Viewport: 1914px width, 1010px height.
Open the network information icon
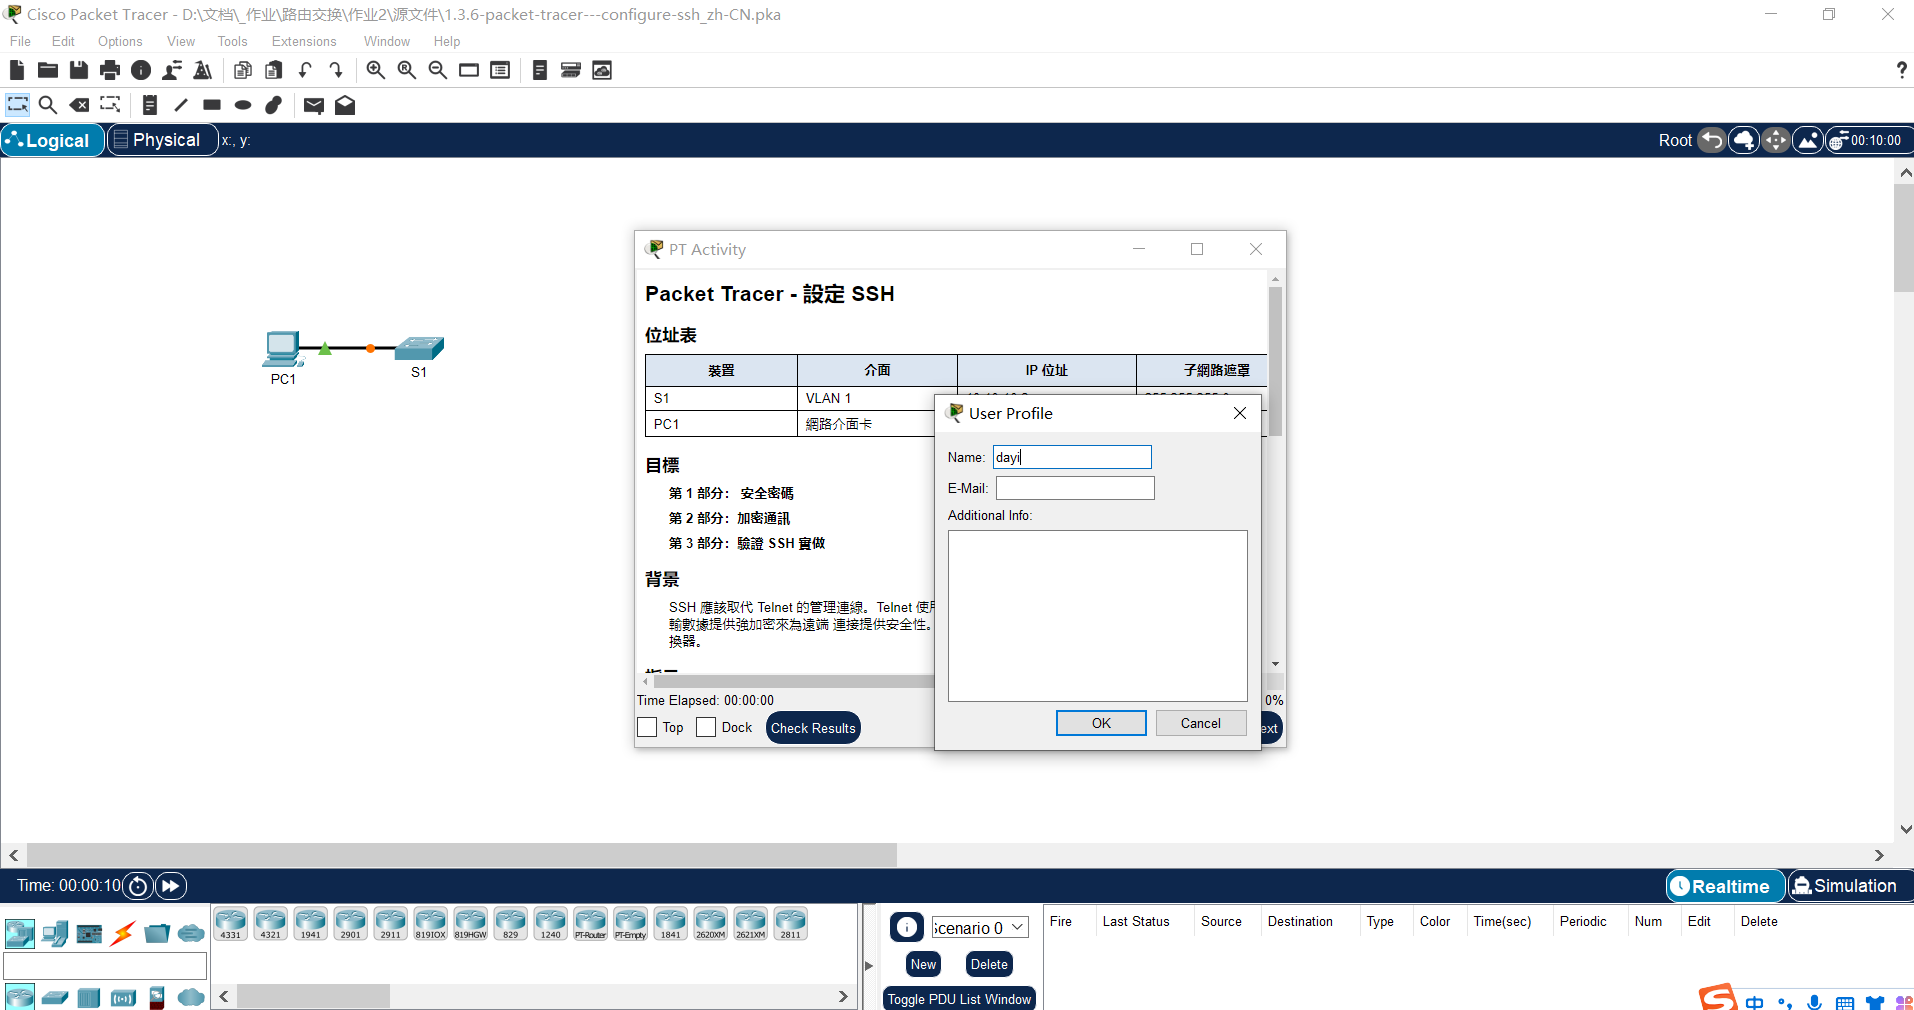141,70
